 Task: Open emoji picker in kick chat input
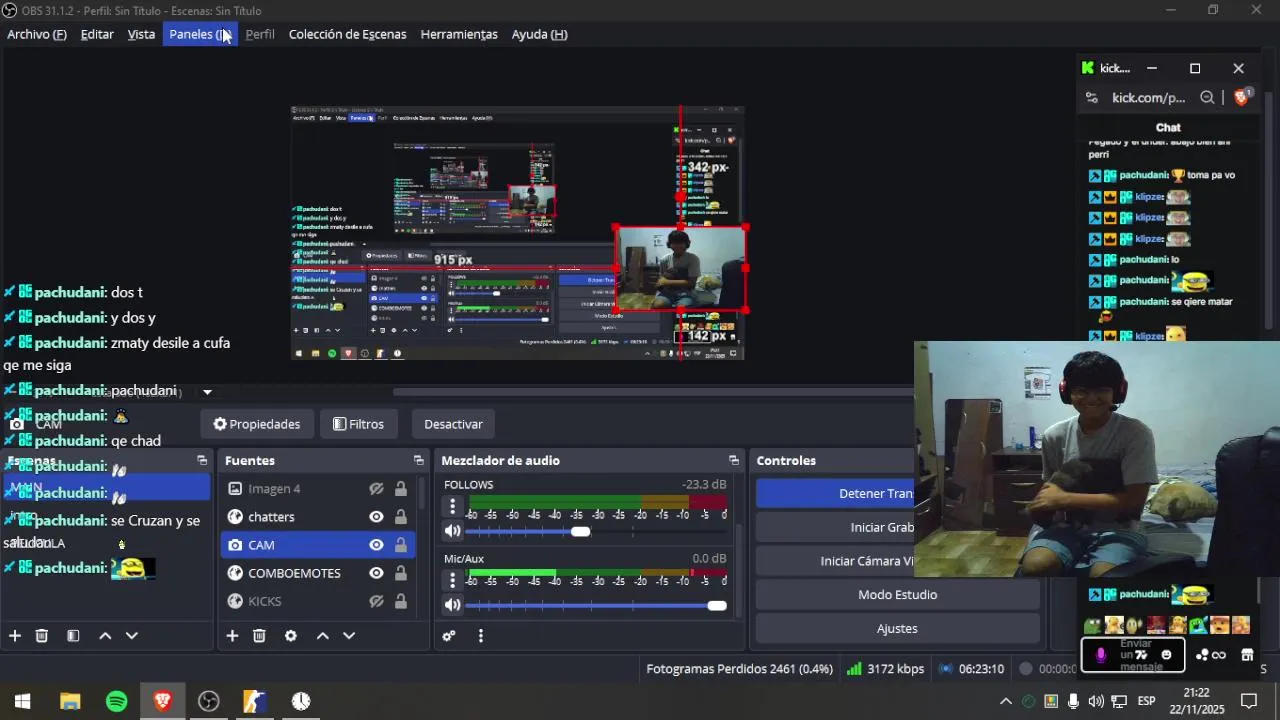tap(1166, 655)
